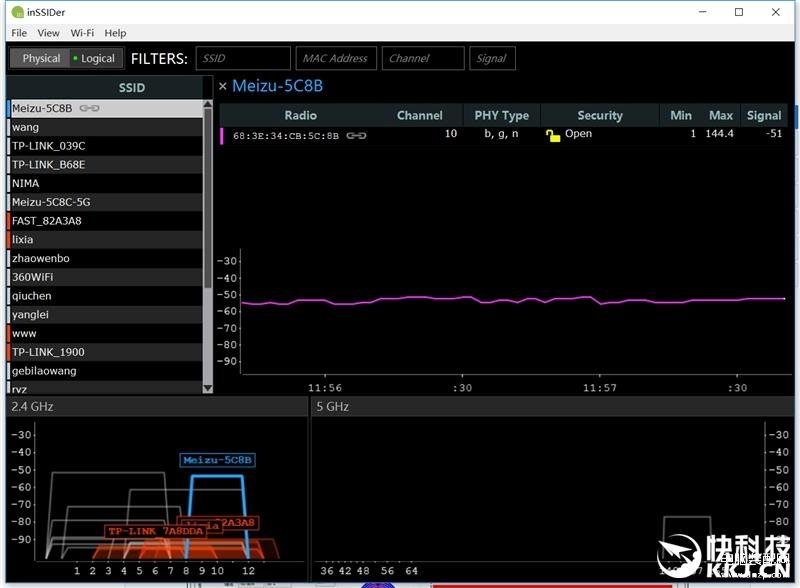Click the Max column header

click(720, 115)
